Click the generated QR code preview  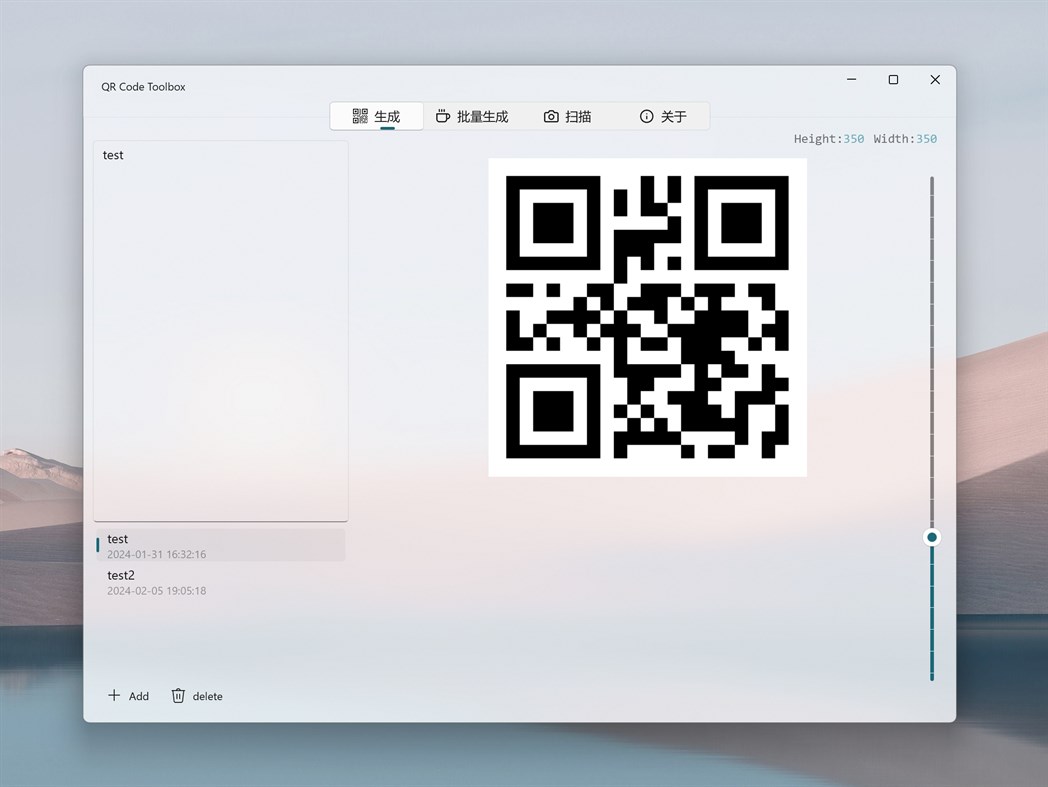647,317
